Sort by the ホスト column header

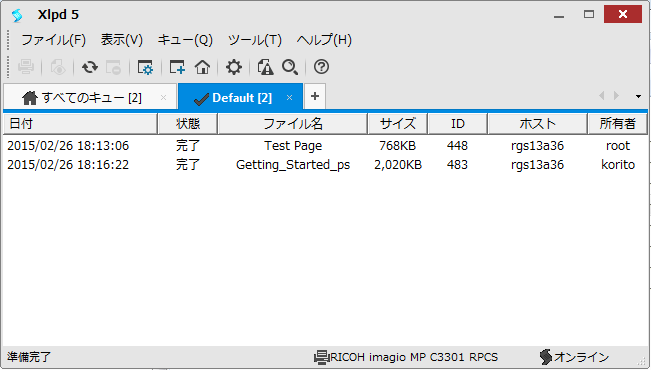click(537, 124)
